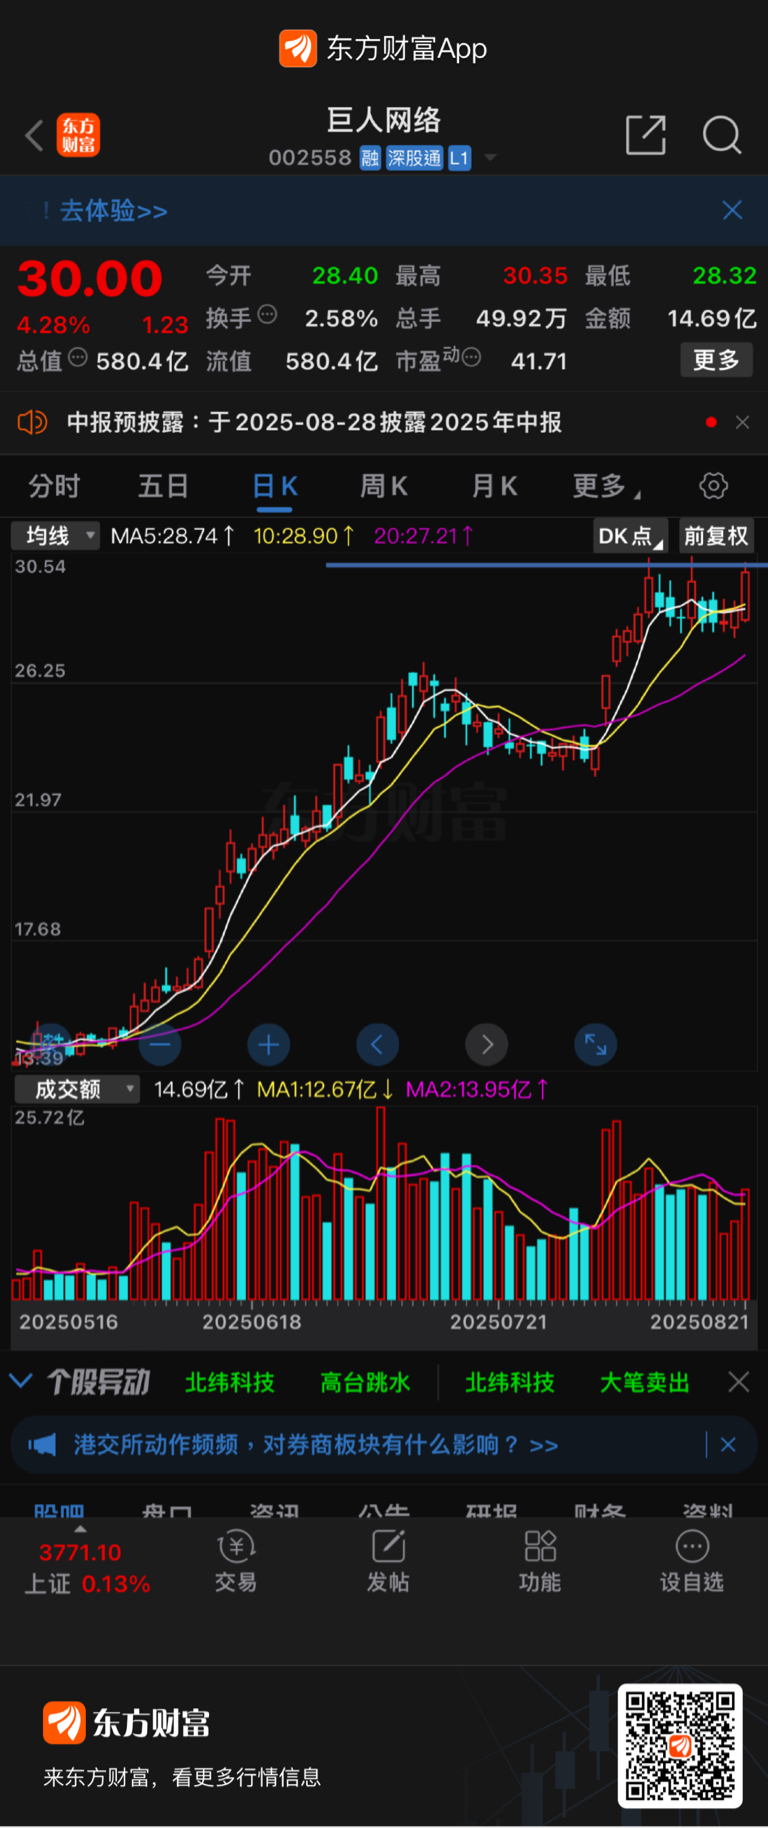Click the MA1:12.67亿 volume average label
Image resolution: width=768 pixels, height=1828 pixels.
(x=326, y=1089)
